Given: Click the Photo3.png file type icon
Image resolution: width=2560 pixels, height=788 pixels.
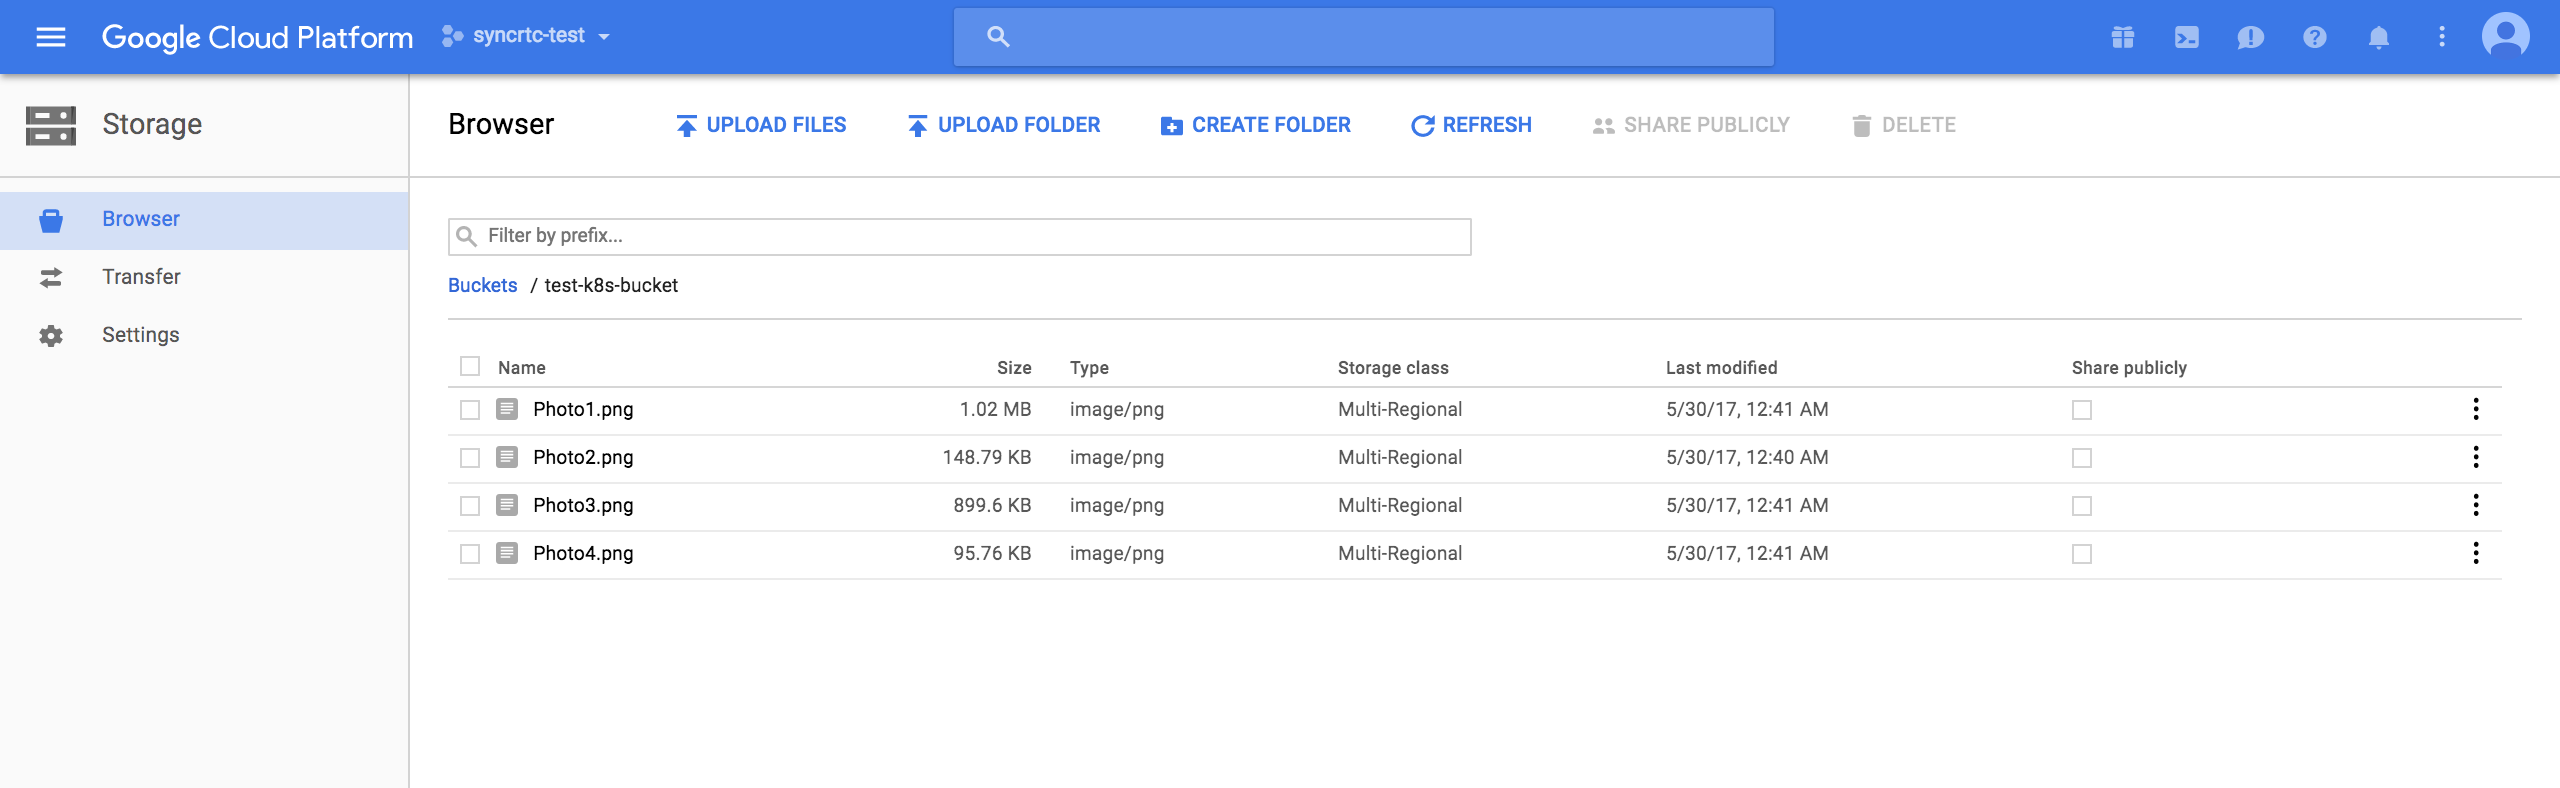Looking at the screenshot, I should (x=507, y=505).
